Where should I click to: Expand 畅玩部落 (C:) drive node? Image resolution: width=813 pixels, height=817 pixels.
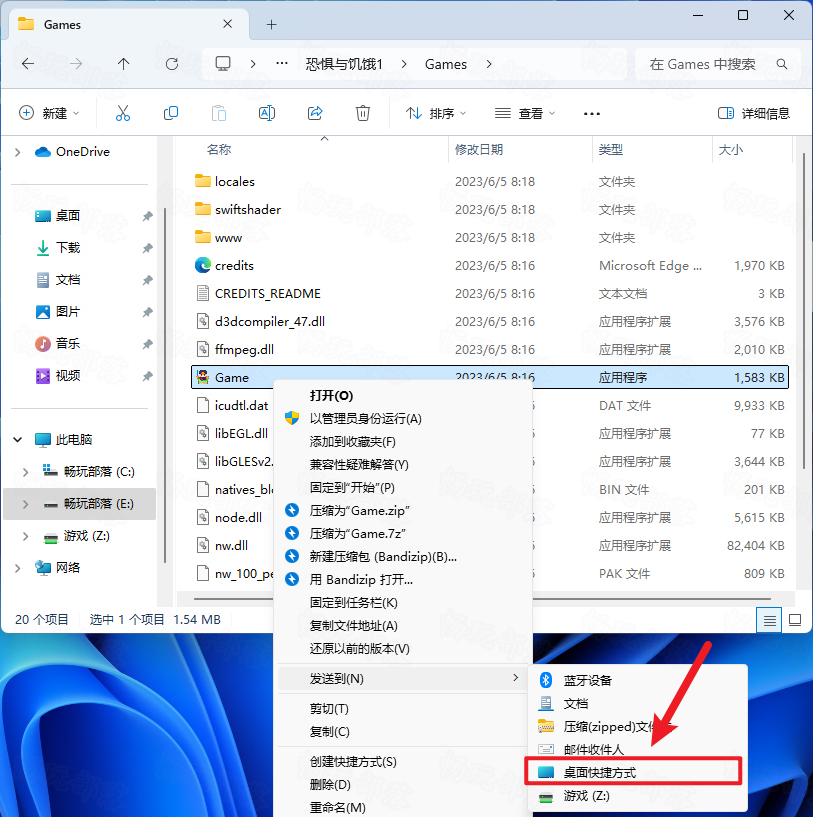tap(25, 472)
